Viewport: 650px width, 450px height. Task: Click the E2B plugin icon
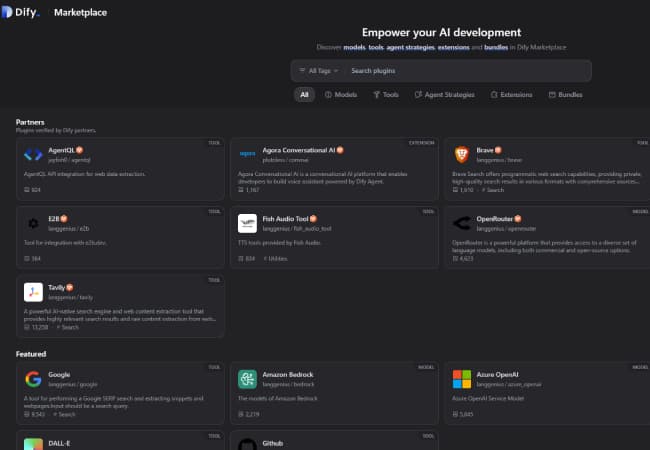click(x=33, y=222)
